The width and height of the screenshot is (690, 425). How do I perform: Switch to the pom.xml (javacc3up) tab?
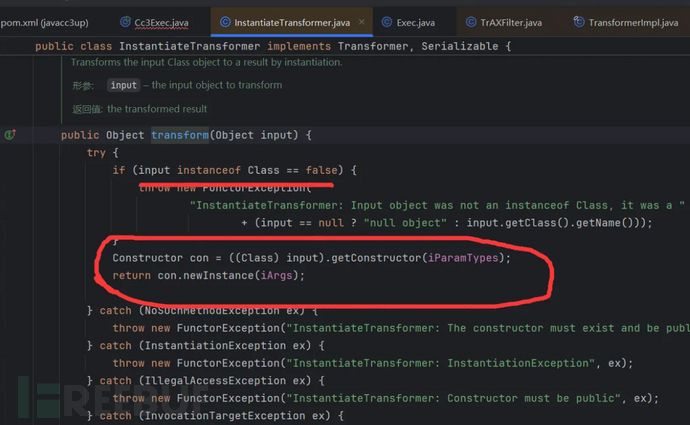(x=48, y=21)
